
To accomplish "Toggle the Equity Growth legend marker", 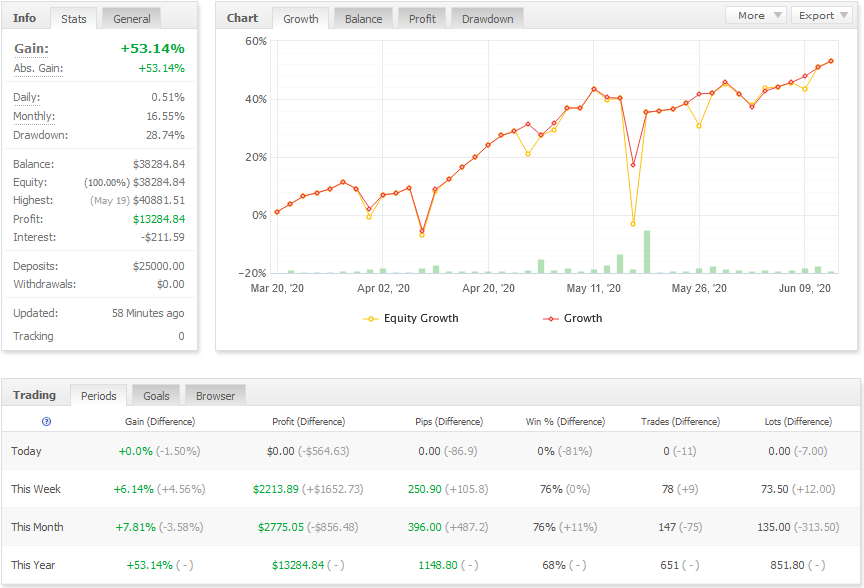I will [370, 319].
